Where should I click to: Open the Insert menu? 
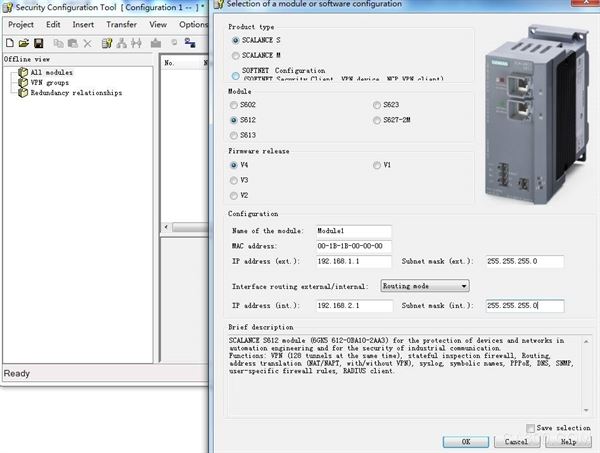[x=83, y=24]
